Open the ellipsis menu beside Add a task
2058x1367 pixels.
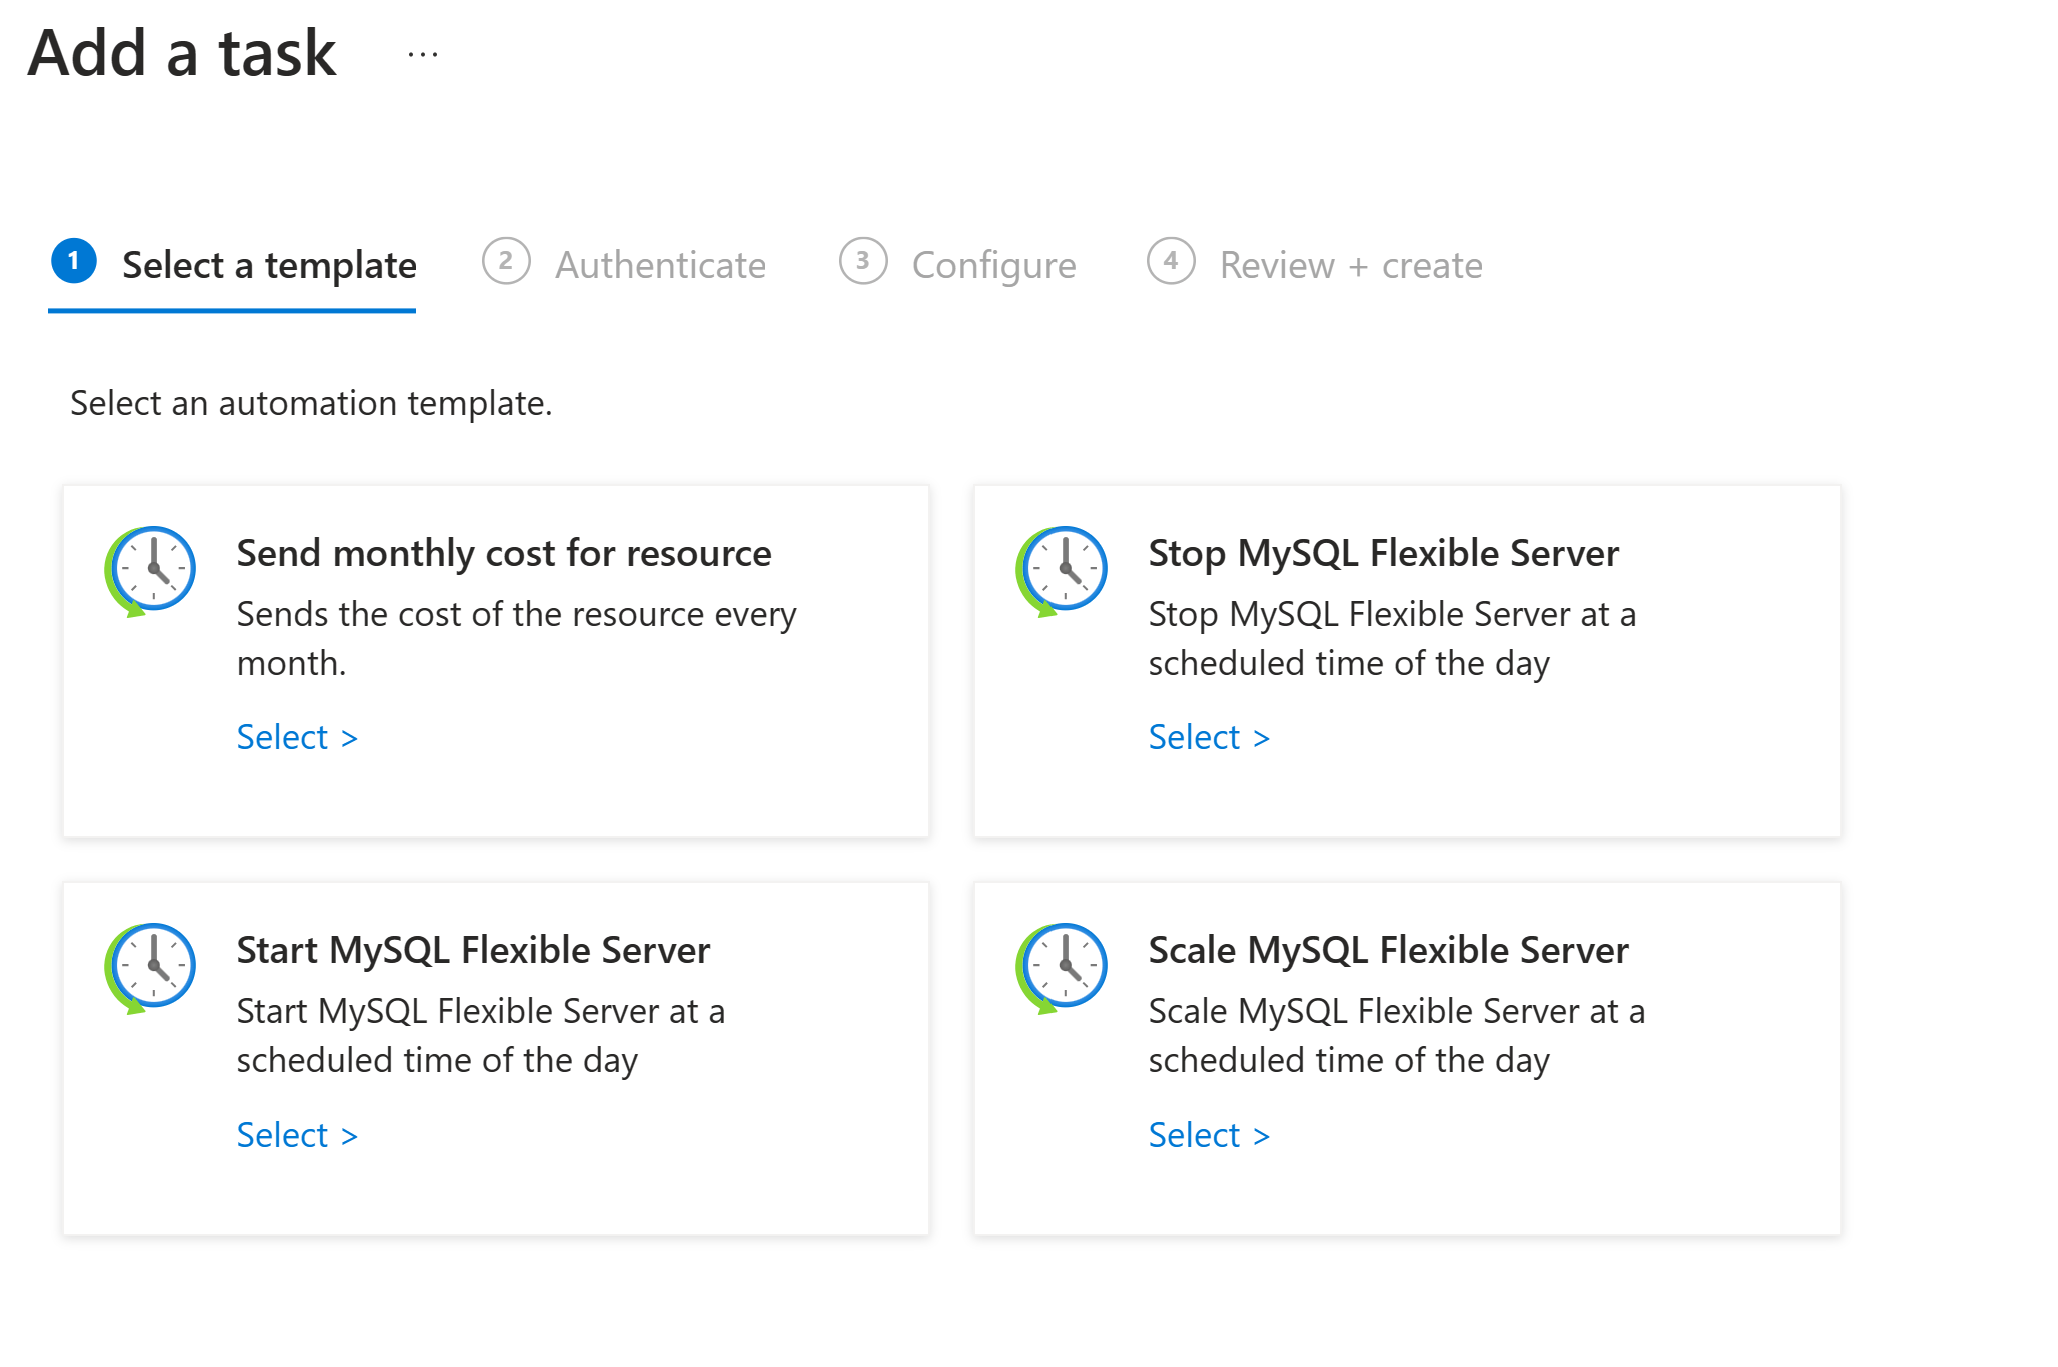422,55
